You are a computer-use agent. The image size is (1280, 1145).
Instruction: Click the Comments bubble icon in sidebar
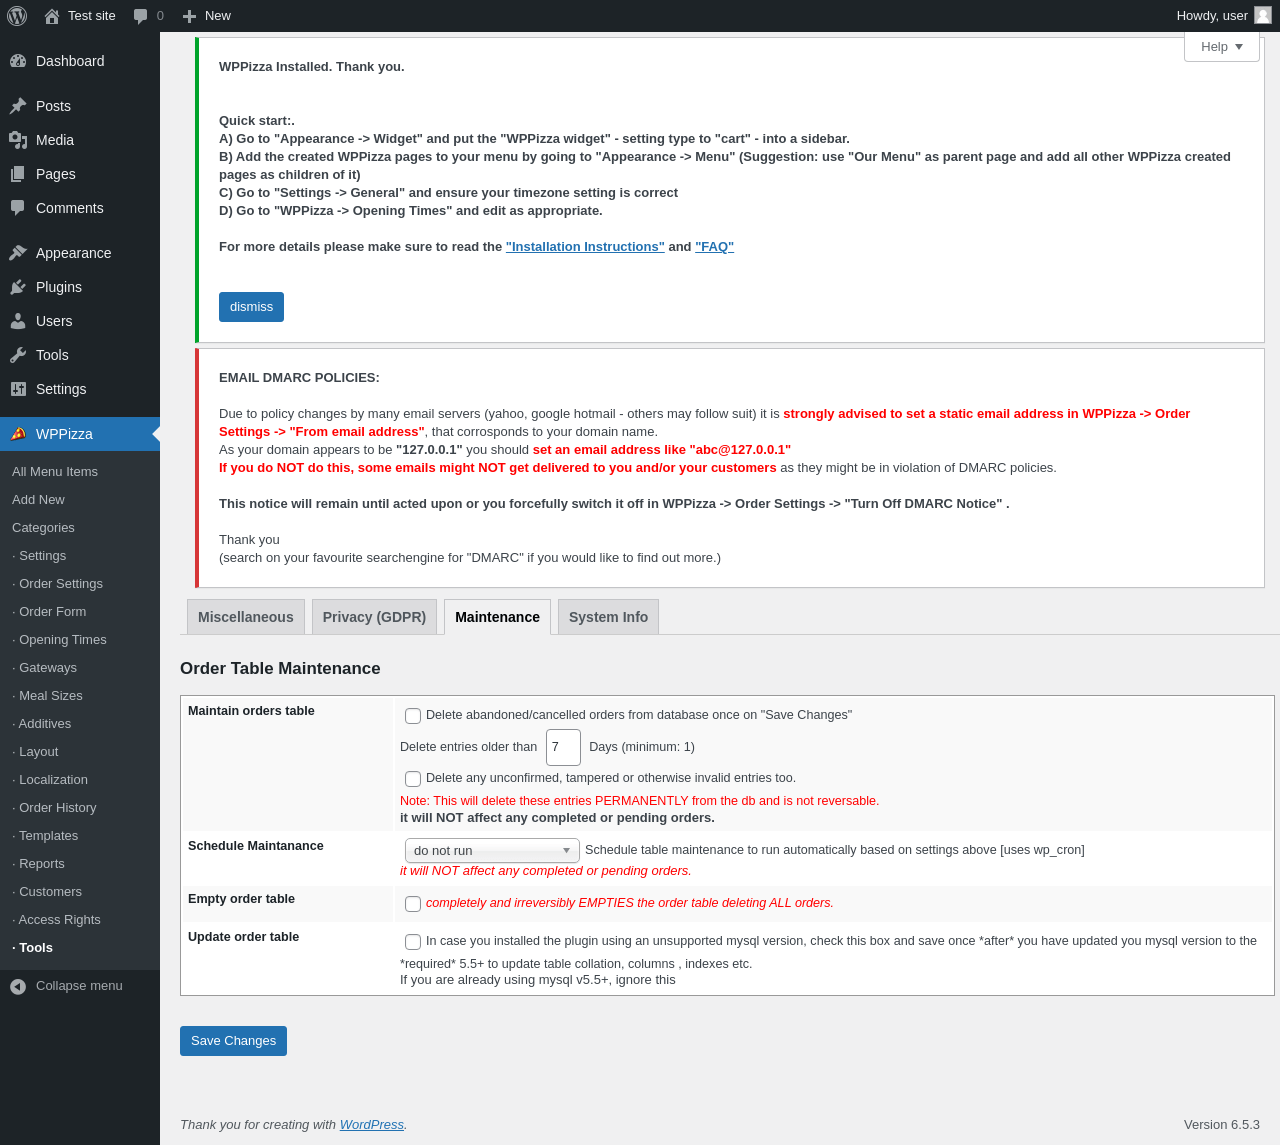(18, 208)
